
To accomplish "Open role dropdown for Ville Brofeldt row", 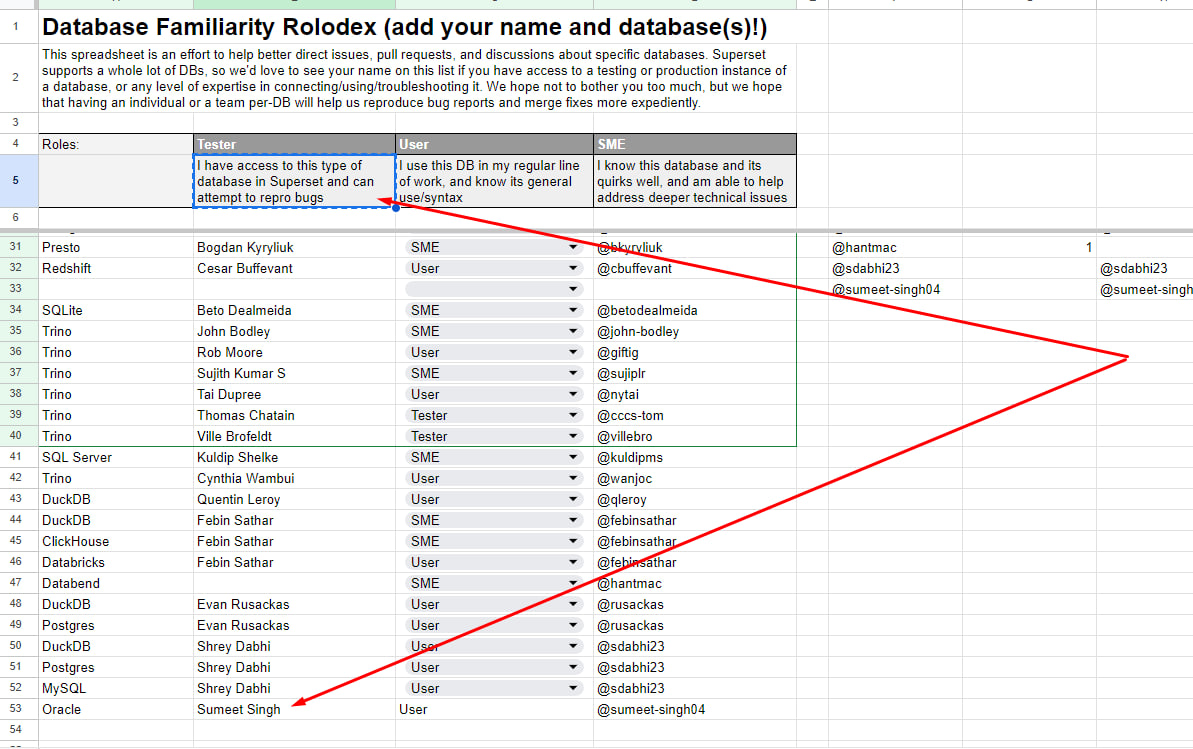I will [x=572, y=436].
